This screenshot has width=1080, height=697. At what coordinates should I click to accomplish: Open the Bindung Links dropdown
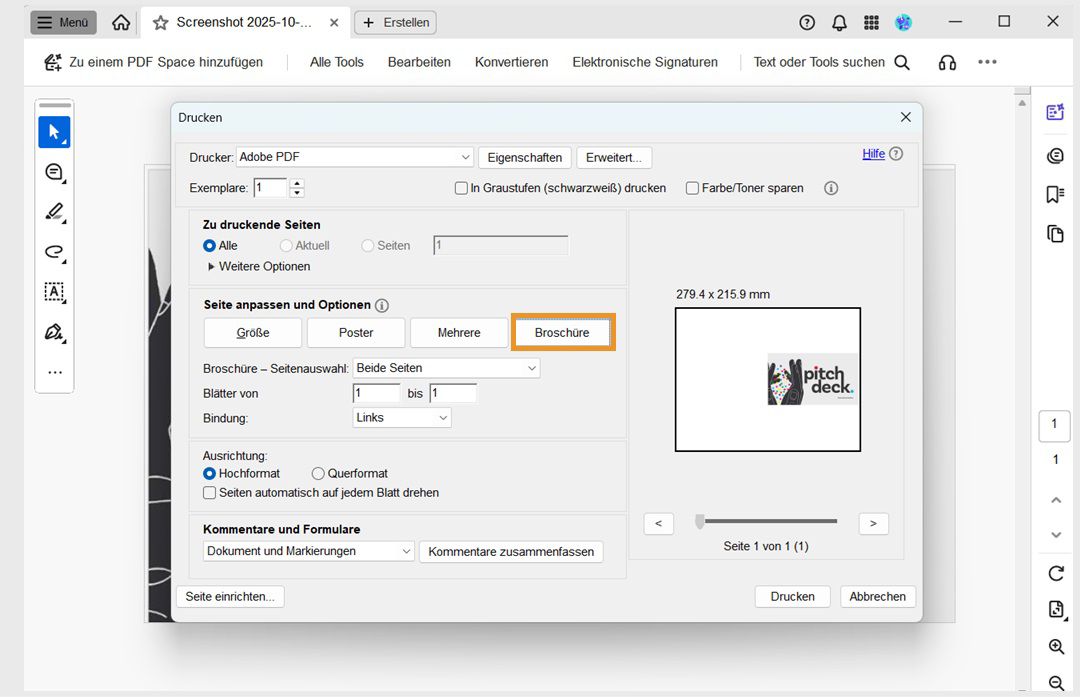click(402, 418)
